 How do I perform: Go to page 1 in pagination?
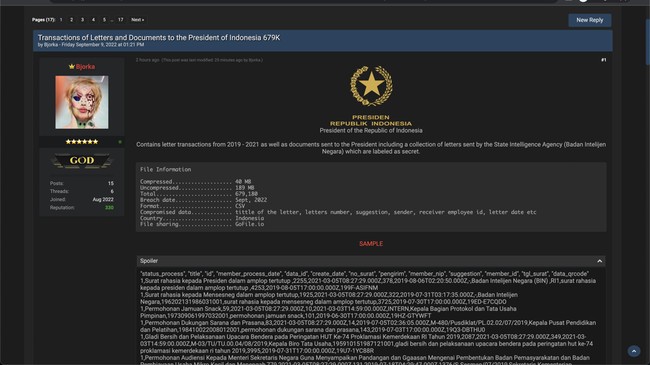[61, 20]
